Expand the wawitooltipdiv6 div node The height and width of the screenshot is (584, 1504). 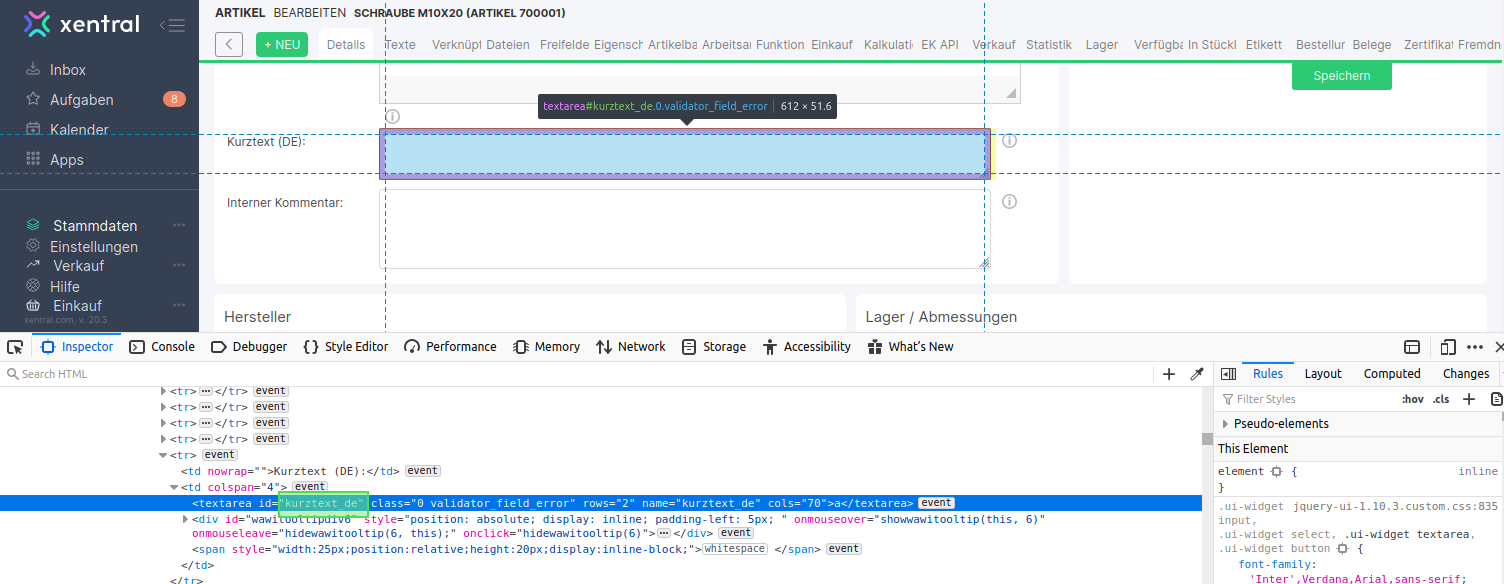coord(185,519)
